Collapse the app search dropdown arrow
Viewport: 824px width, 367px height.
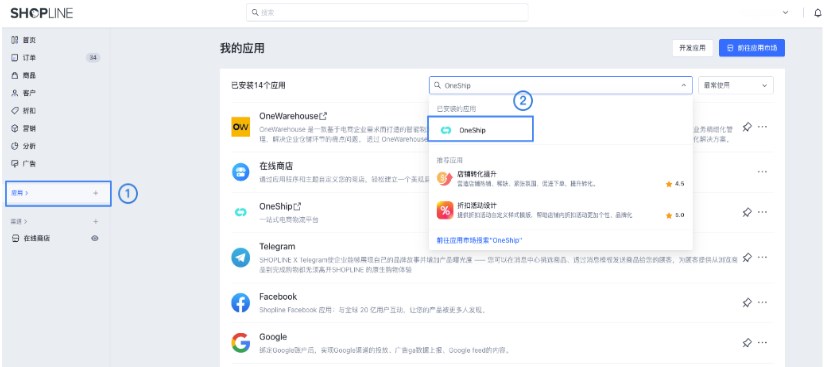tap(684, 85)
